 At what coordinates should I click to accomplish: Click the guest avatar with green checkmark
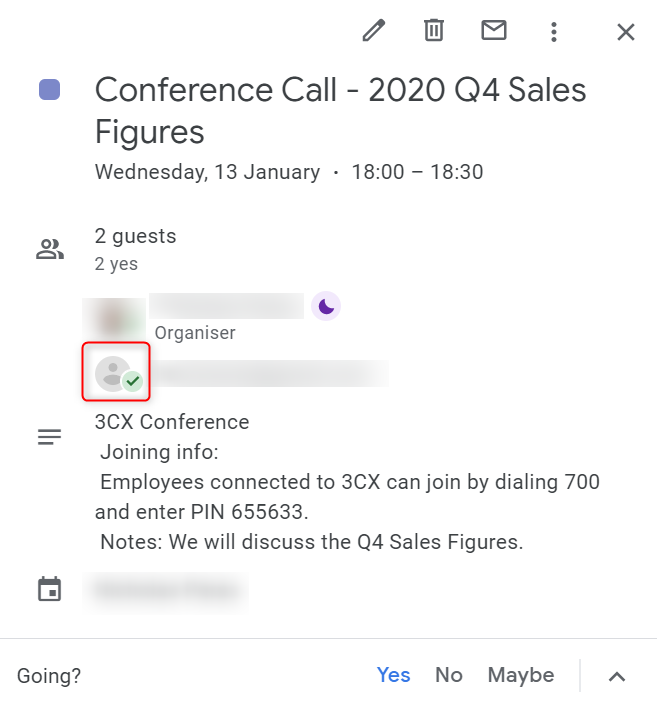[x=116, y=372]
